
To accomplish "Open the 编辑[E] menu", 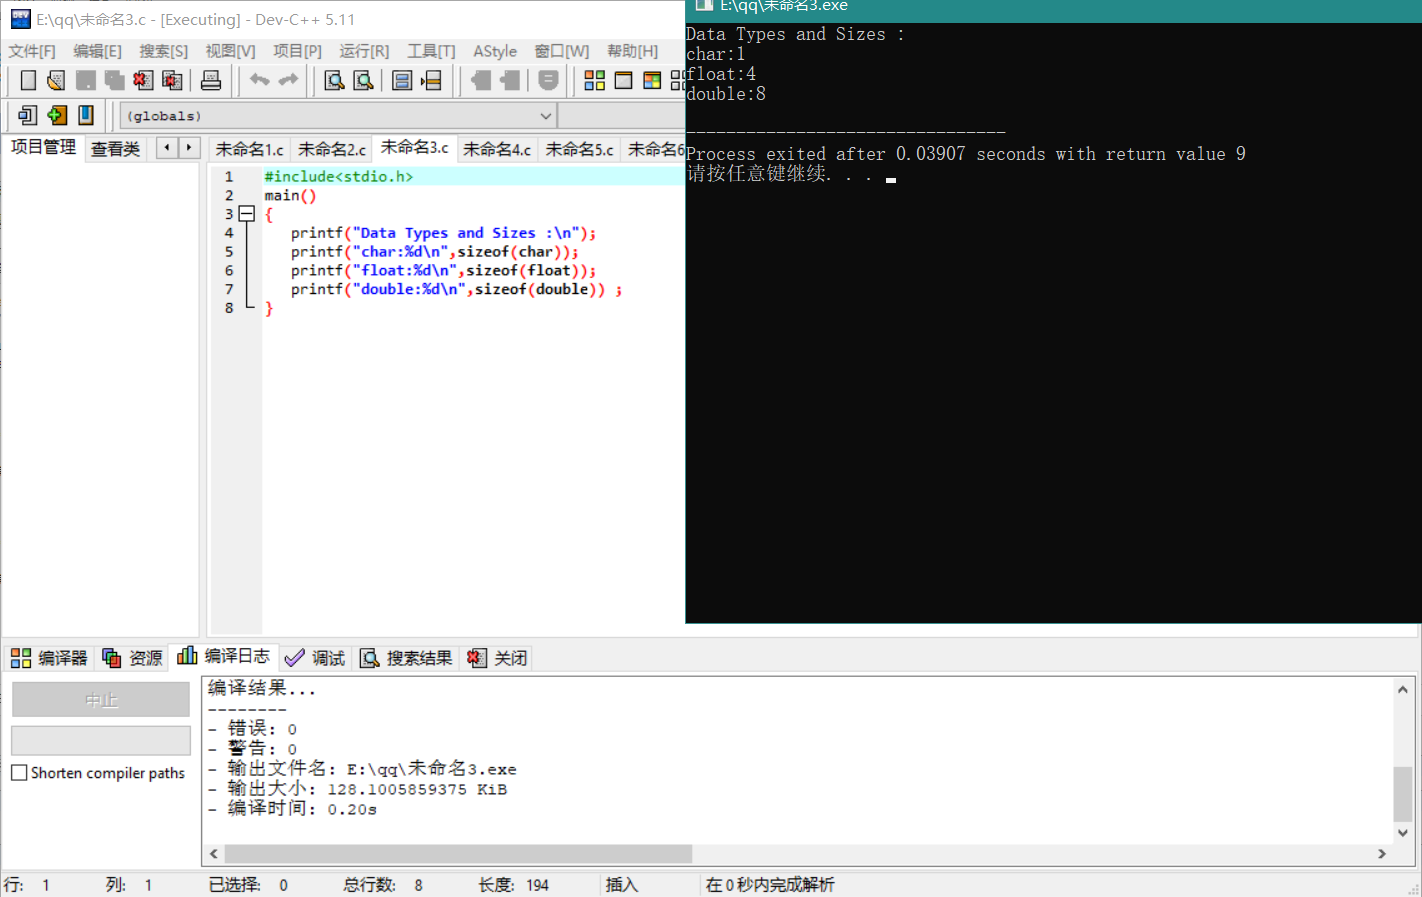I will tap(97, 51).
